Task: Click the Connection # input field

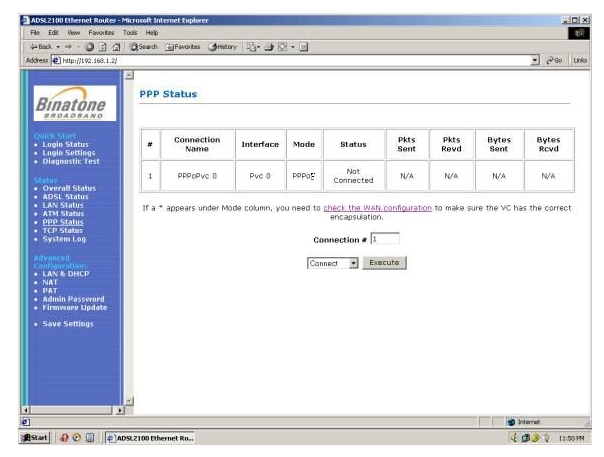Action: click(385, 239)
